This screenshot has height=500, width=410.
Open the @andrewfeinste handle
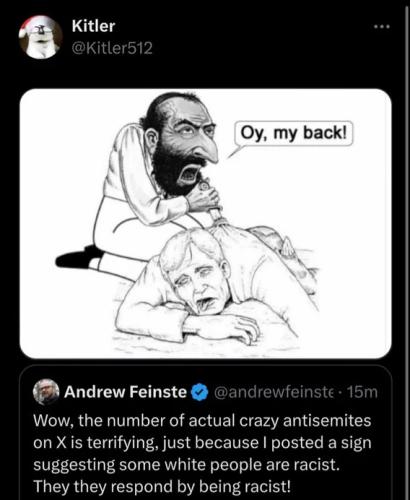point(274,392)
